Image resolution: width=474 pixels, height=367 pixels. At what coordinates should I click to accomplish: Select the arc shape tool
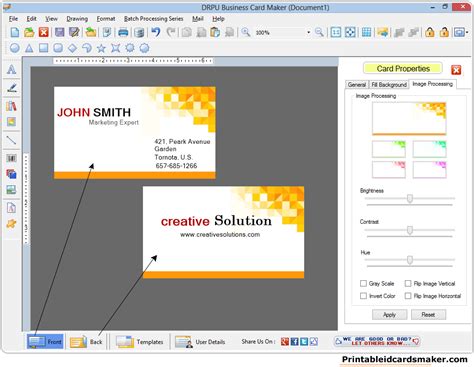click(x=87, y=48)
